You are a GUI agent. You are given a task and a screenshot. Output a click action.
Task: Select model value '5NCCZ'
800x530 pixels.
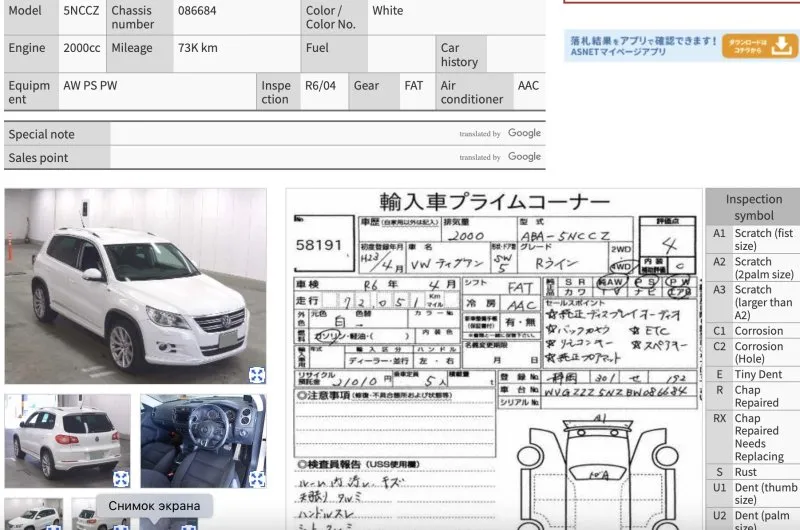tap(81, 11)
